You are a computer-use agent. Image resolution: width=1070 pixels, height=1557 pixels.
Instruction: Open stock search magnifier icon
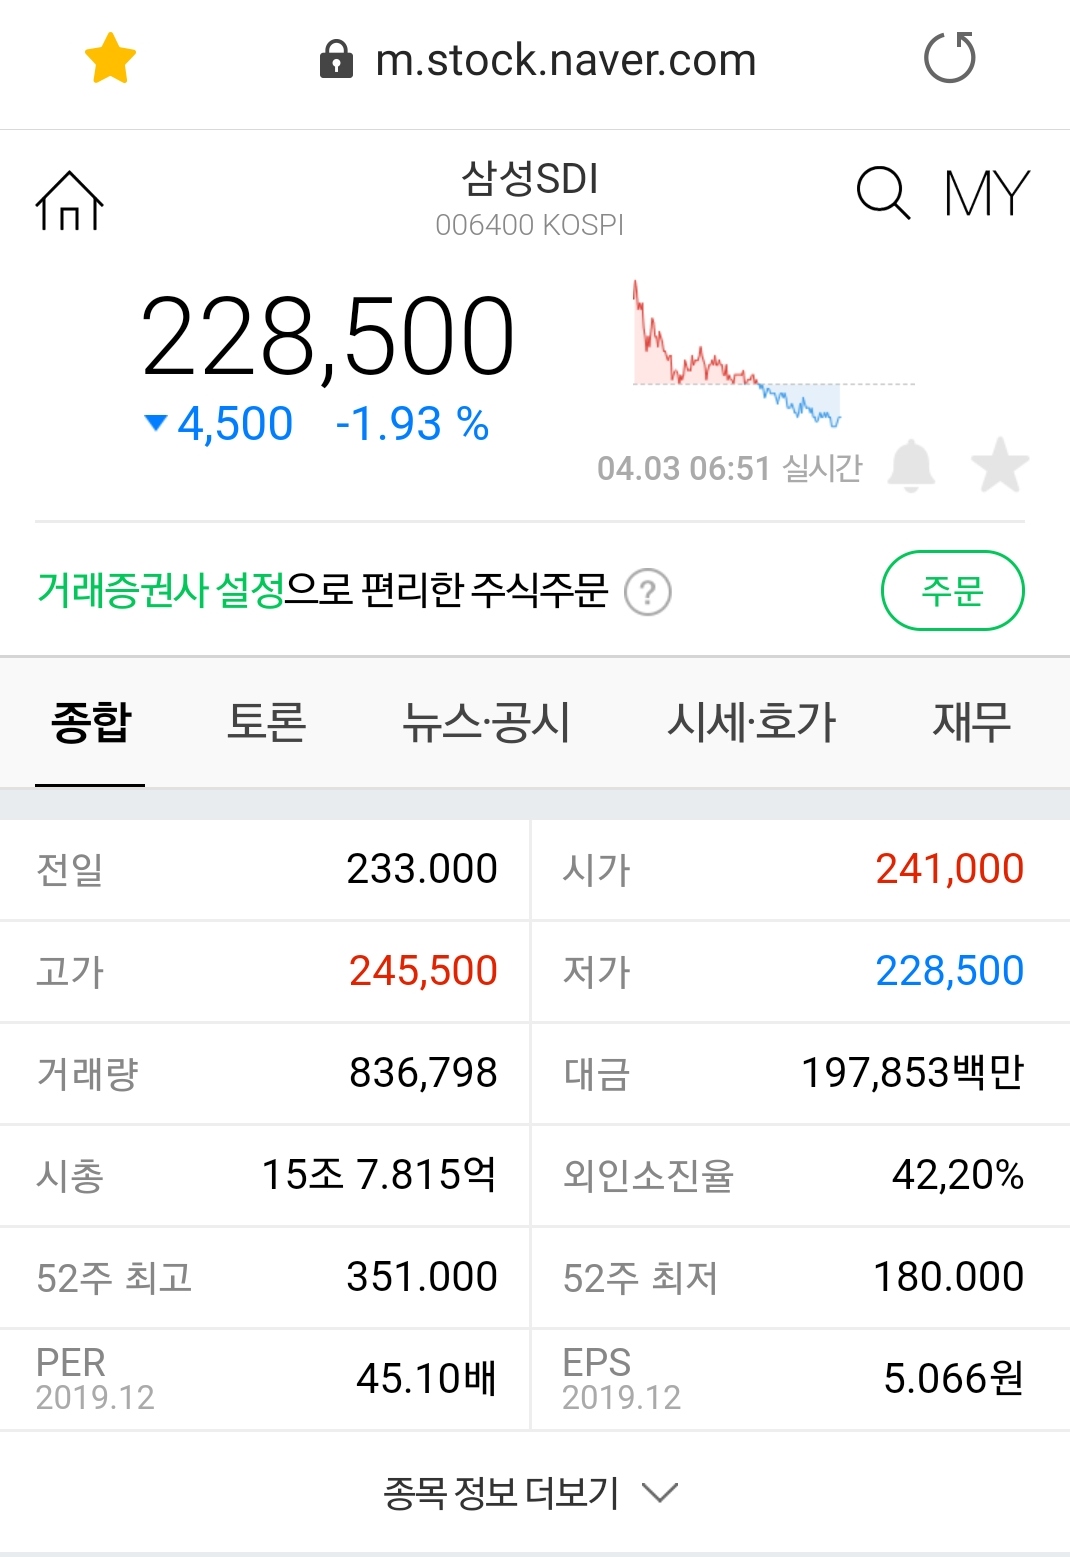tap(883, 192)
